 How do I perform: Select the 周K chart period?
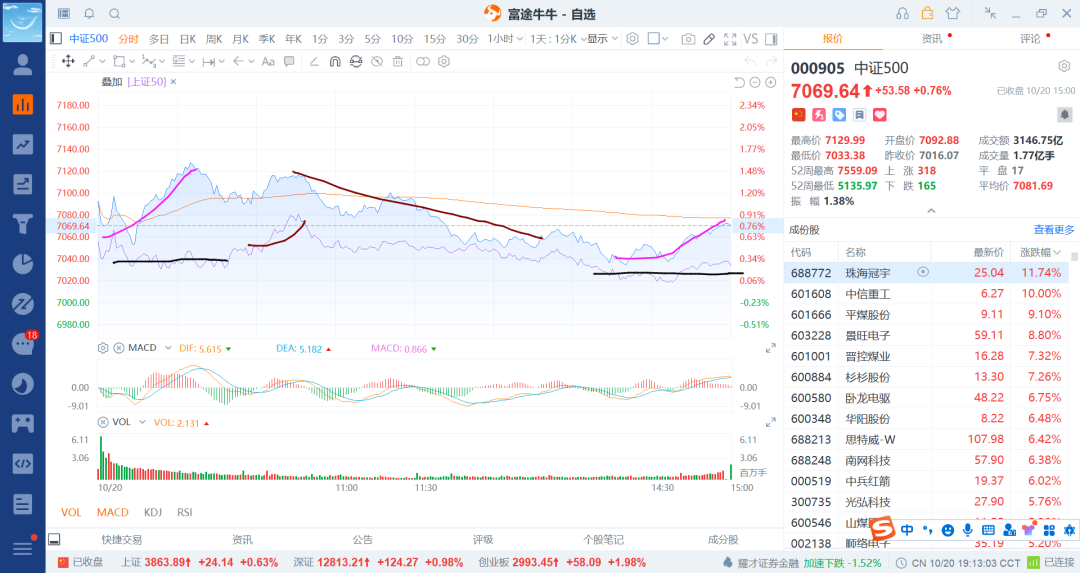pyautogui.click(x=214, y=39)
